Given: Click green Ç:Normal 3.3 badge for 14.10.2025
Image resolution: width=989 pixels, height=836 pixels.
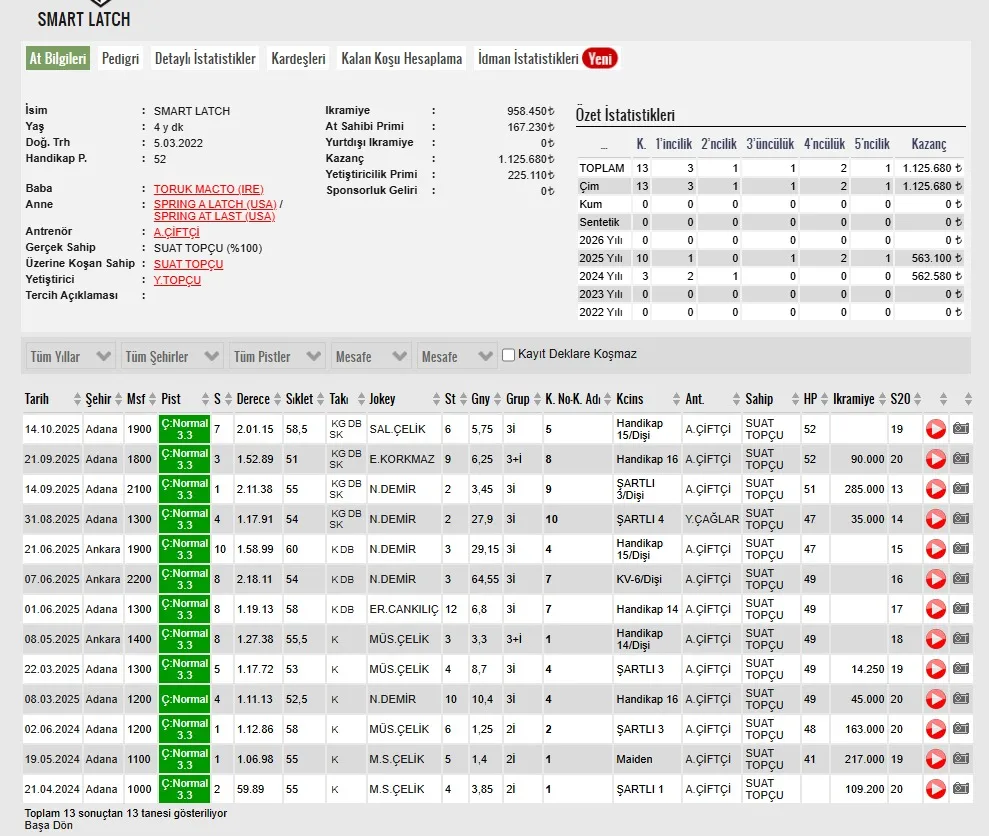Looking at the screenshot, I should (184, 429).
